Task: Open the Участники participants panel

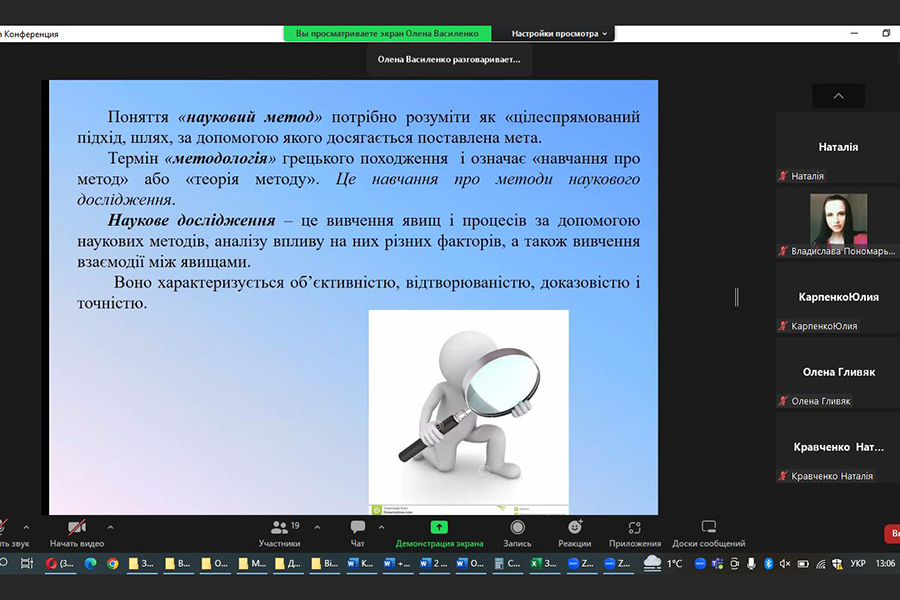Action: tap(279, 534)
